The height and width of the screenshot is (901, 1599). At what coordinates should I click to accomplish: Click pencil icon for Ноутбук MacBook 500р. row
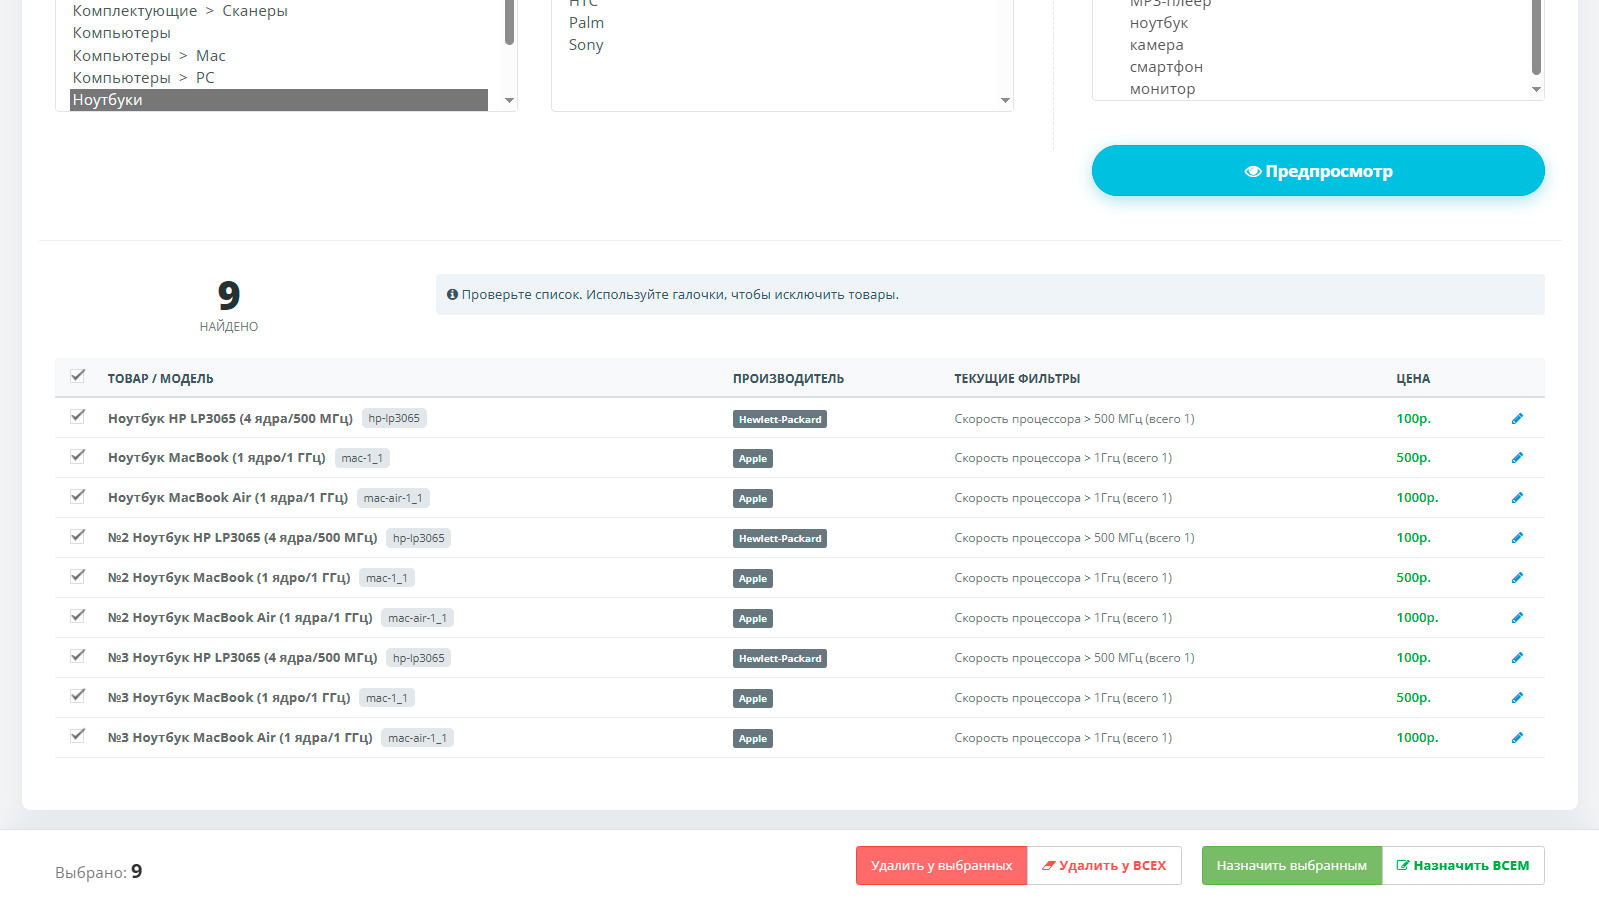(1517, 458)
